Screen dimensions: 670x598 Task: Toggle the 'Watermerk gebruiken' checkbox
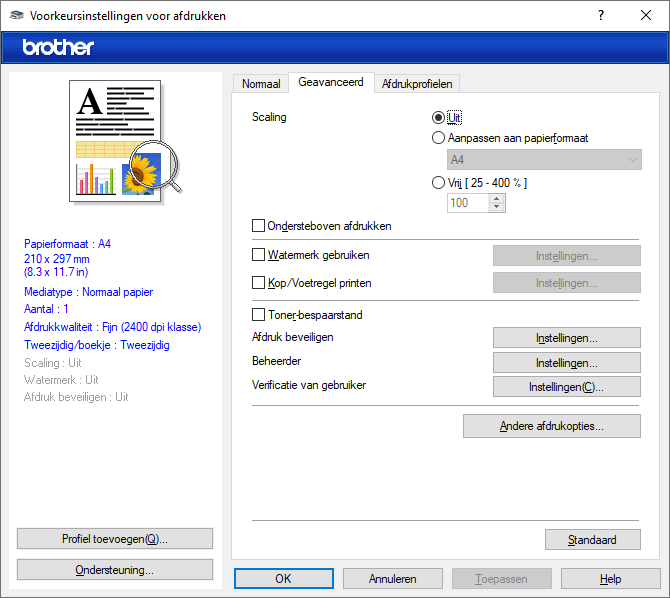pyautogui.click(x=260, y=255)
